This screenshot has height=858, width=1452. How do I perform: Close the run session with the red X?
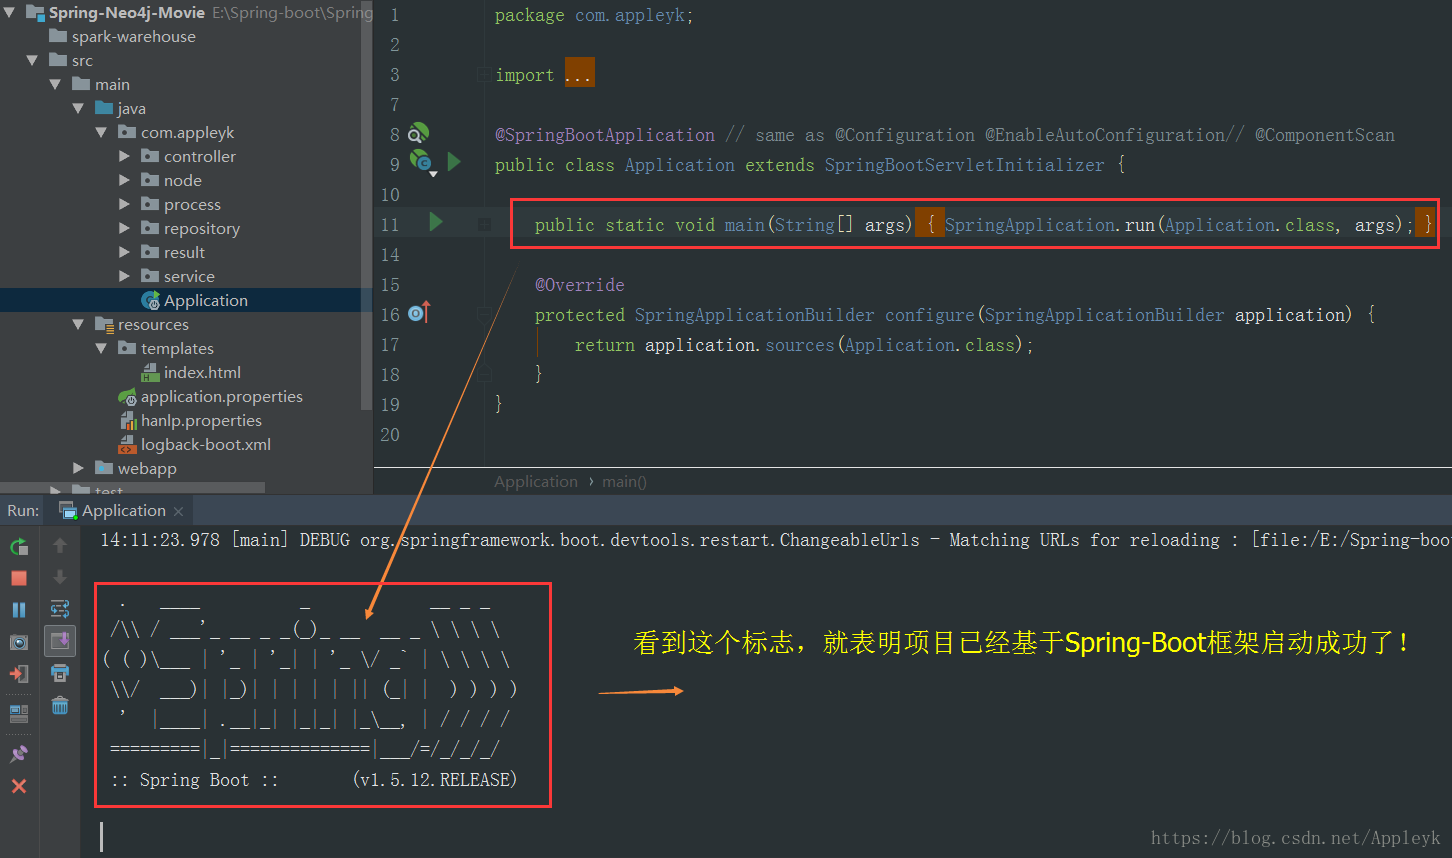[x=19, y=786]
